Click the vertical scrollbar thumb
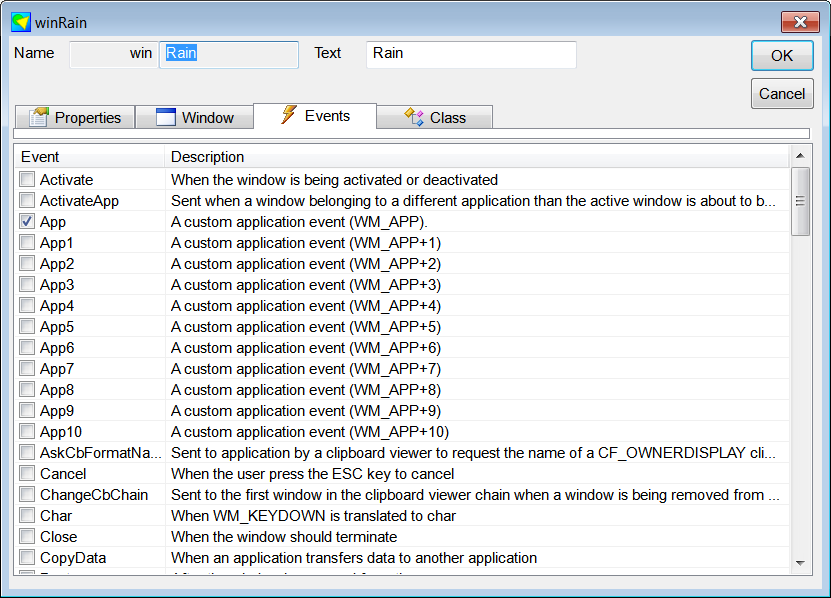 point(800,201)
